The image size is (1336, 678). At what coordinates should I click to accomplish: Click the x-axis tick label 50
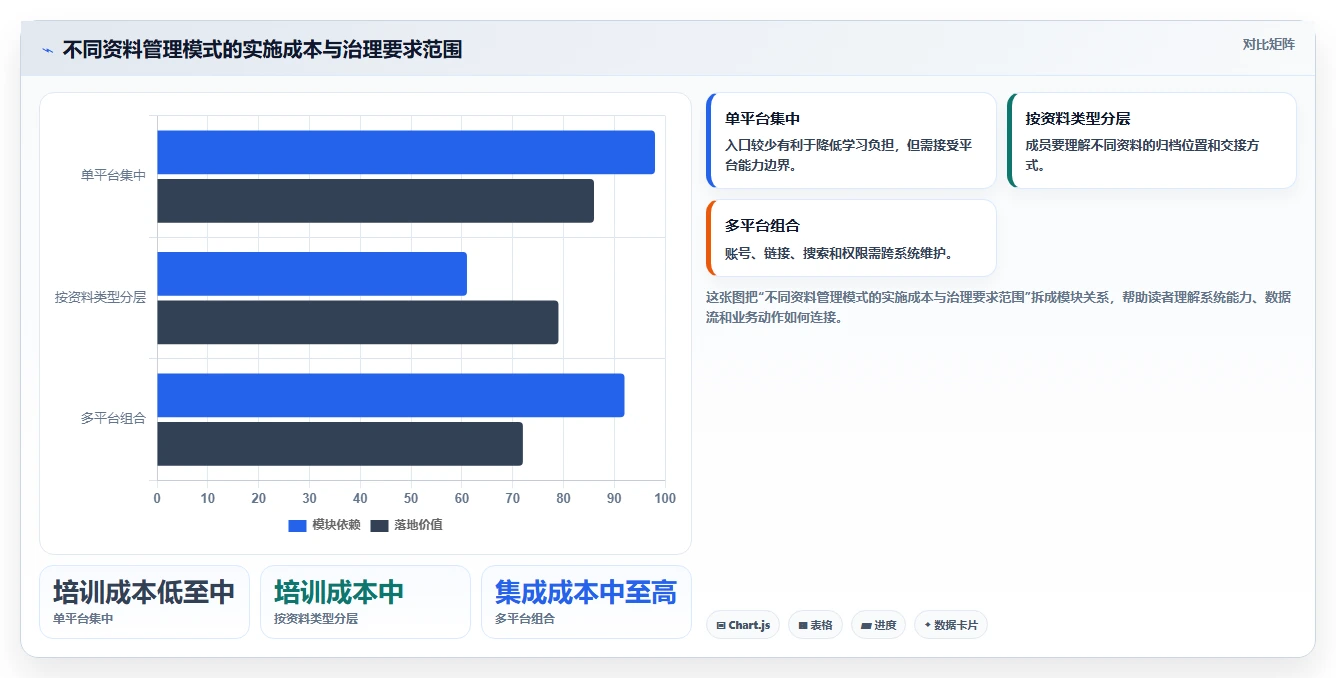pyautogui.click(x=411, y=498)
